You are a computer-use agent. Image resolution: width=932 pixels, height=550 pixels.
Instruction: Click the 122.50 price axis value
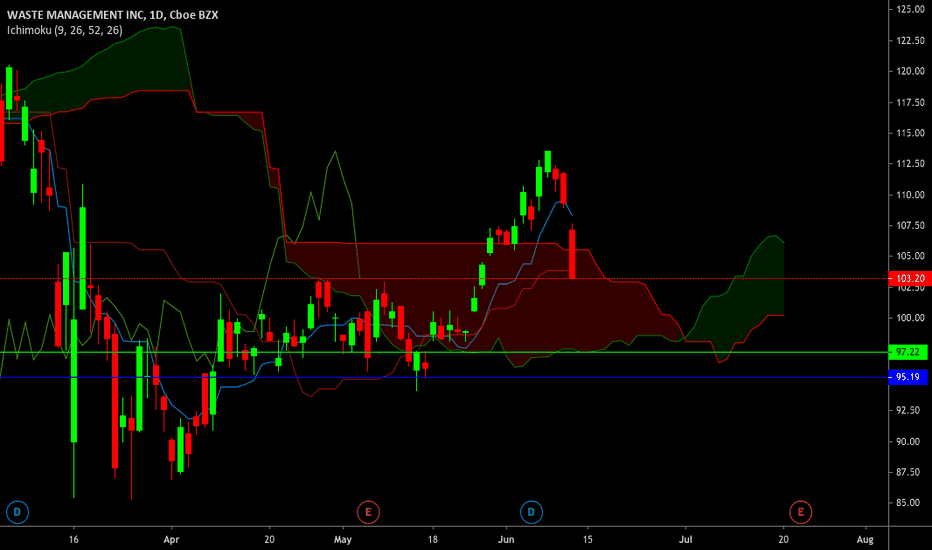[x=910, y=40]
